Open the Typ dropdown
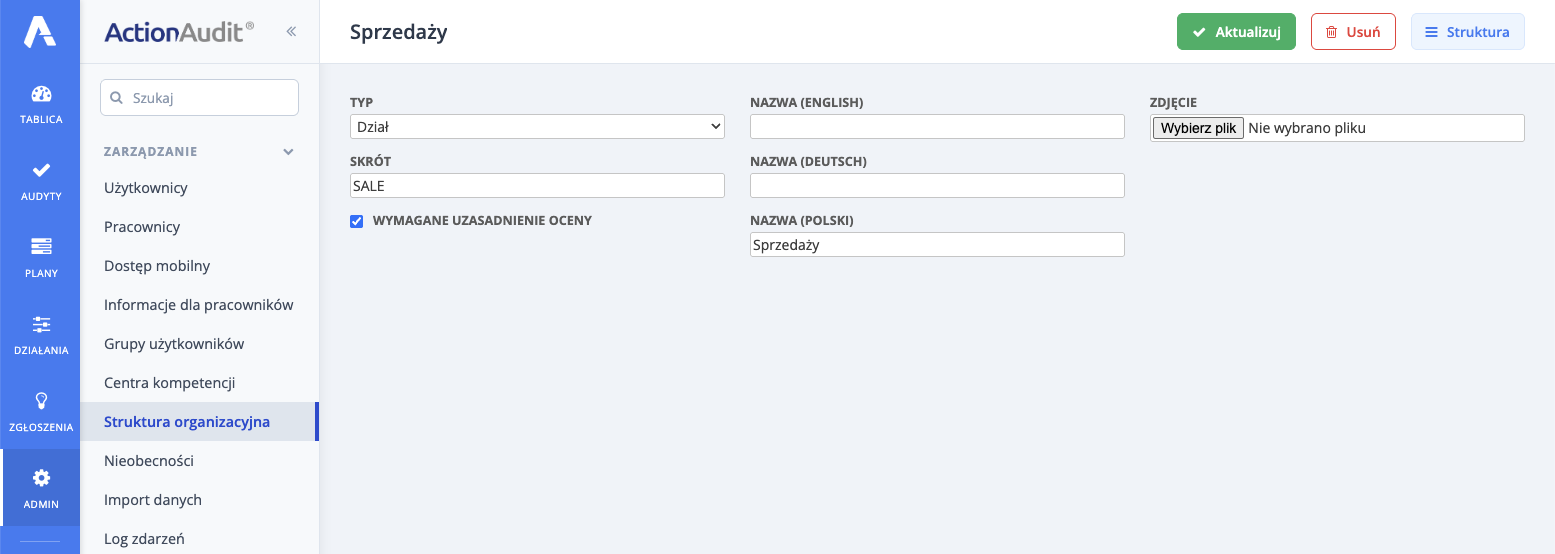This screenshot has width=1555, height=554. [537, 126]
